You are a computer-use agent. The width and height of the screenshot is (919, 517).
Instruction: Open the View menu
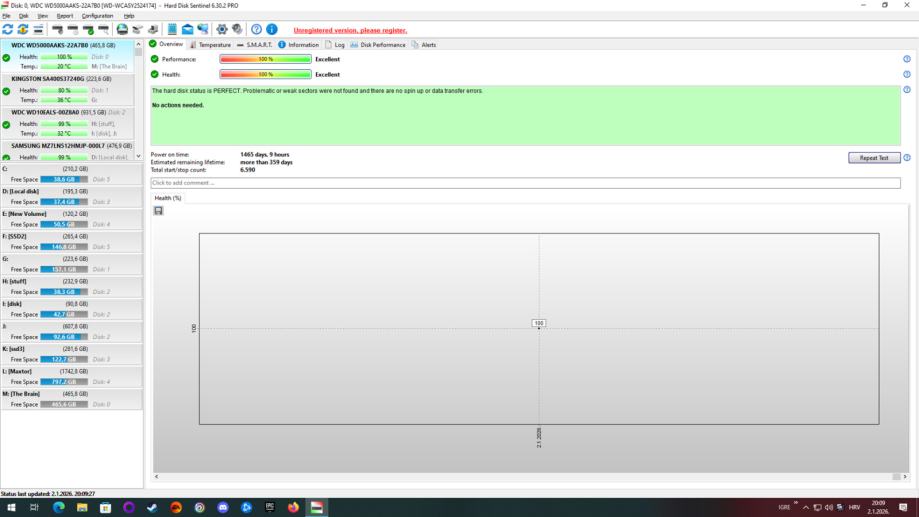pos(43,16)
